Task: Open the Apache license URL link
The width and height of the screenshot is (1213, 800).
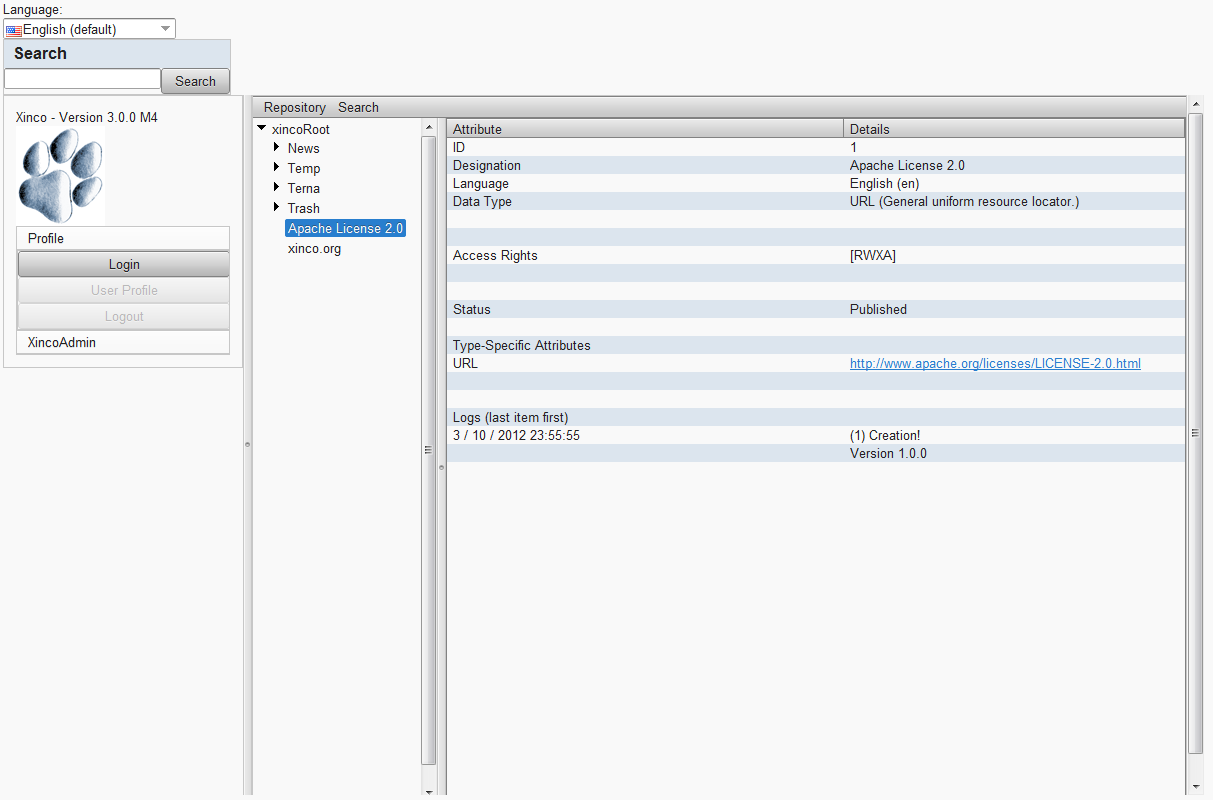Action: point(994,363)
